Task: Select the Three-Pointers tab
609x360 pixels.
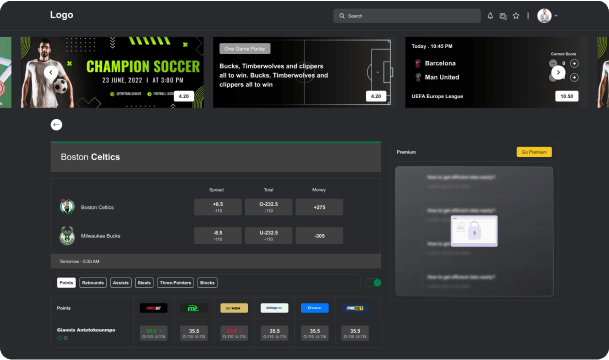Action: pyautogui.click(x=175, y=283)
